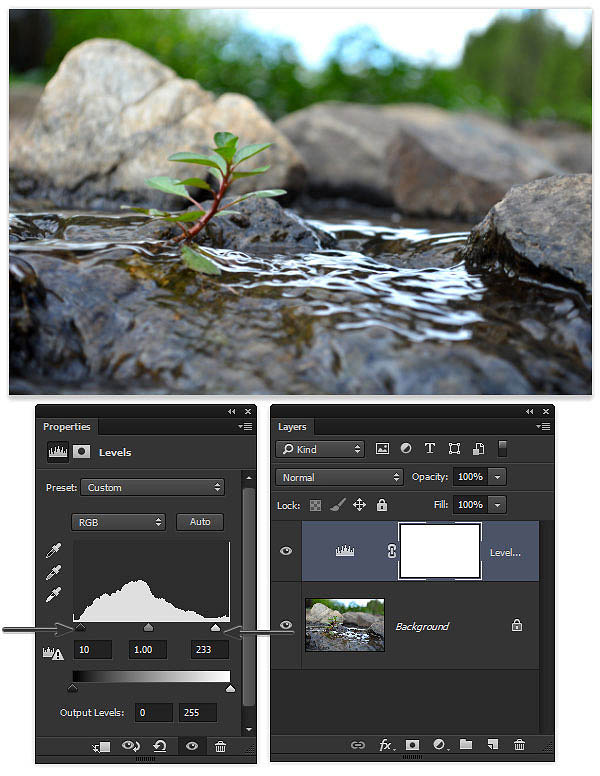Click the type layer filter icon

[x=430, y=448]
